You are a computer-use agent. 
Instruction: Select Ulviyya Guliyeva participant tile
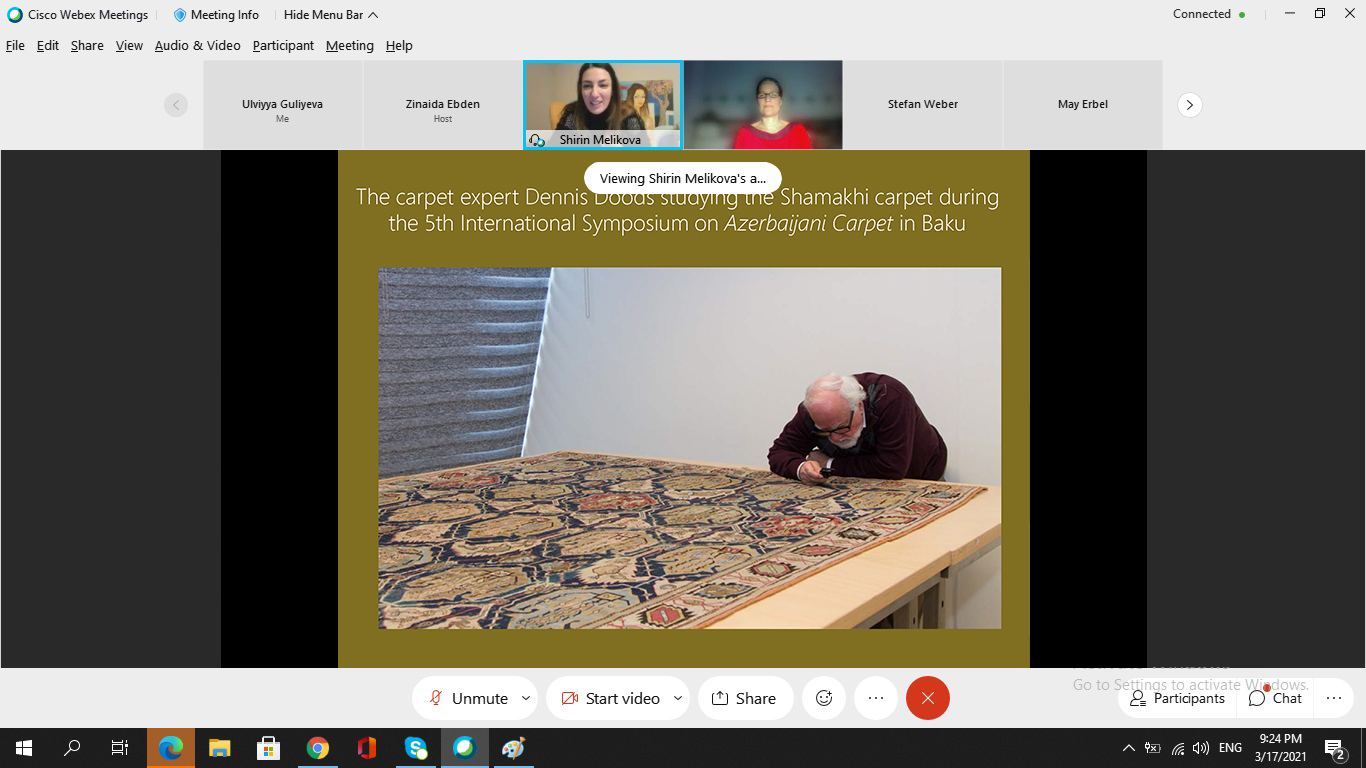pyautogui.click(x=282, y=104)
